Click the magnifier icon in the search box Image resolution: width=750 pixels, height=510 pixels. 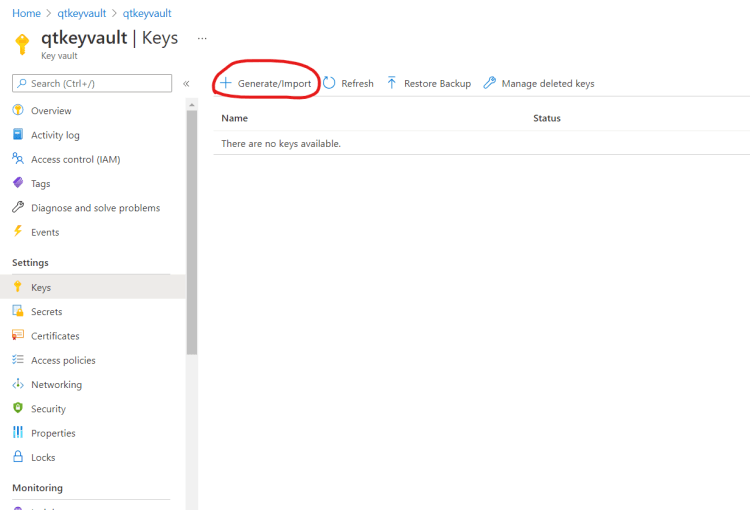[x=22, y=83]
